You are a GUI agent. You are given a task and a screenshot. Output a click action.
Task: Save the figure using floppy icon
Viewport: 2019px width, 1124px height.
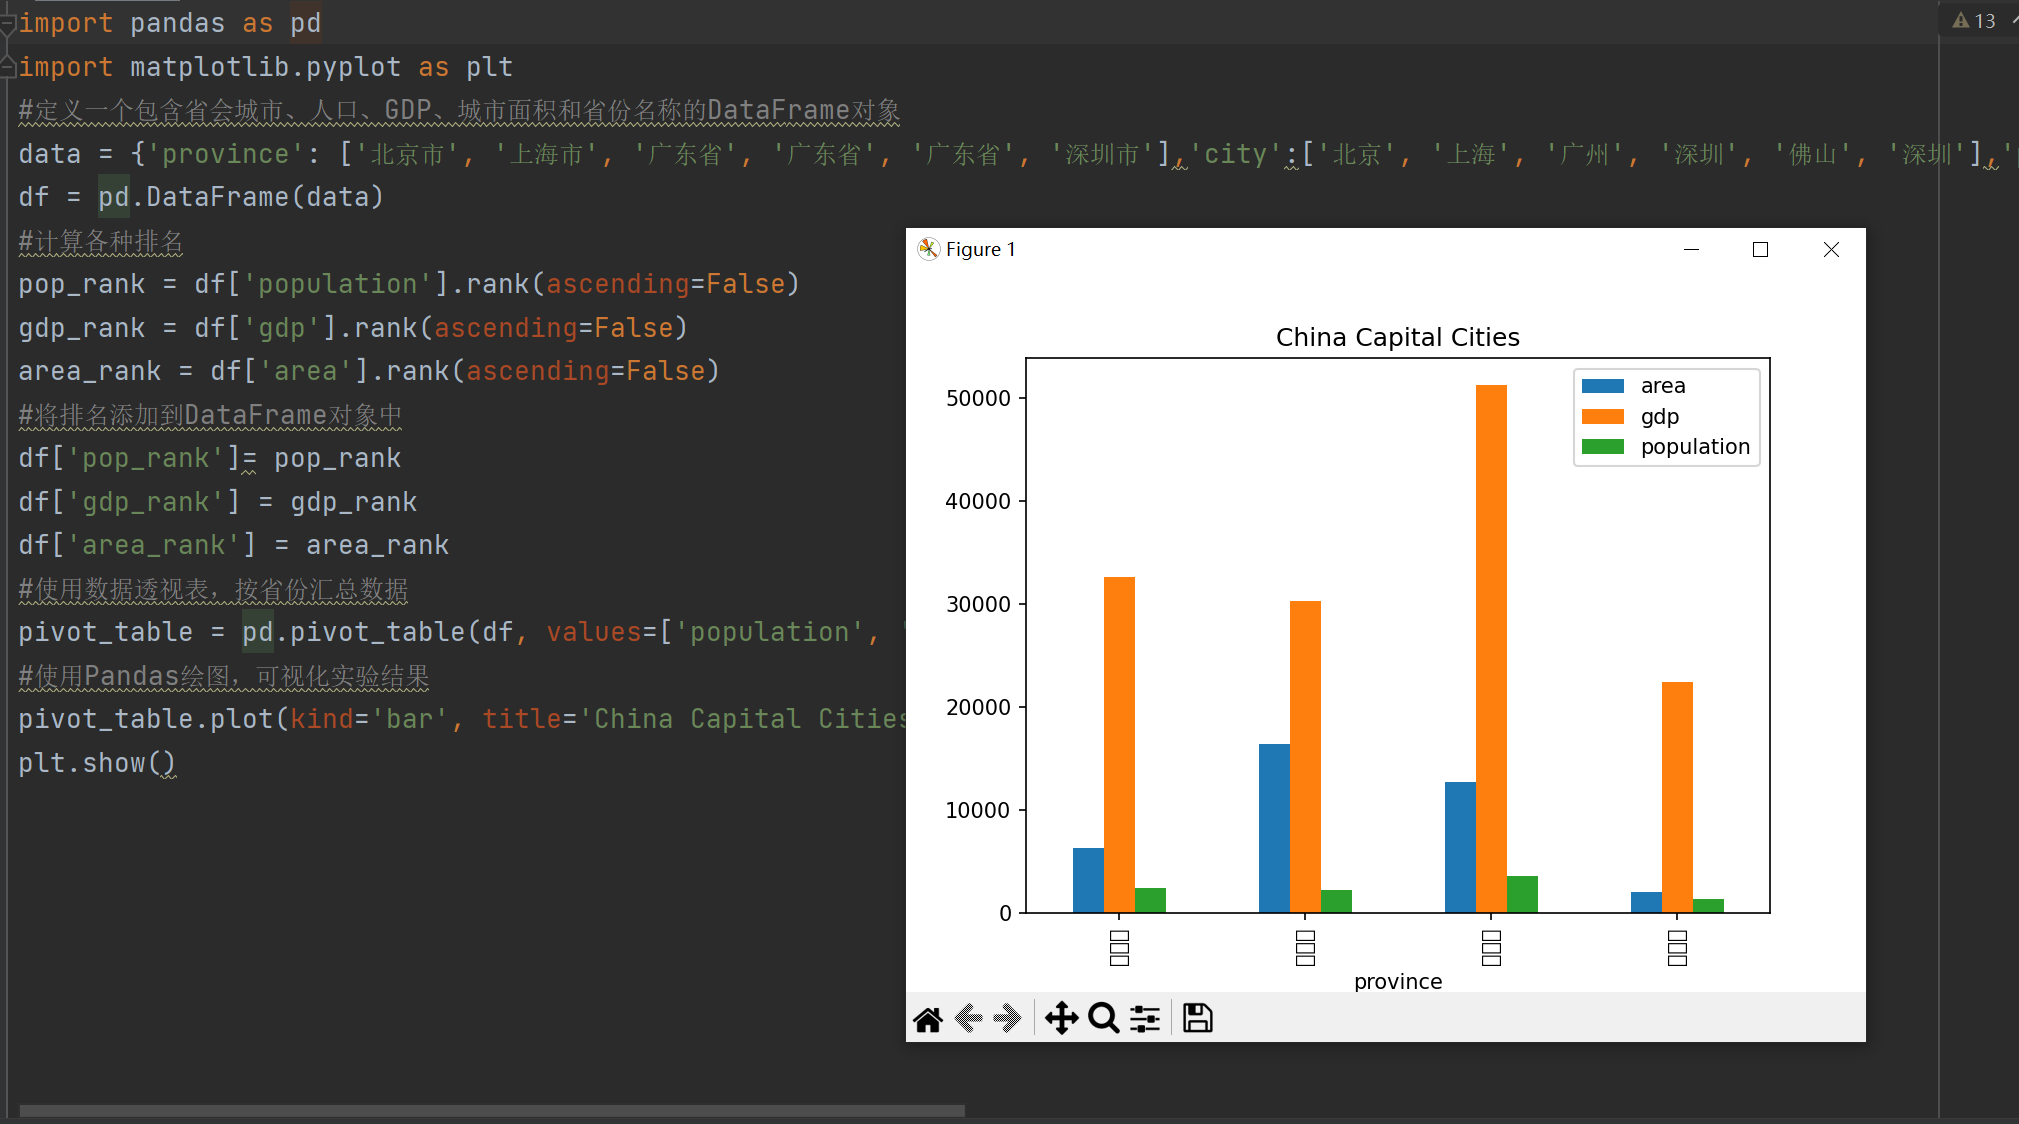1197,1019
